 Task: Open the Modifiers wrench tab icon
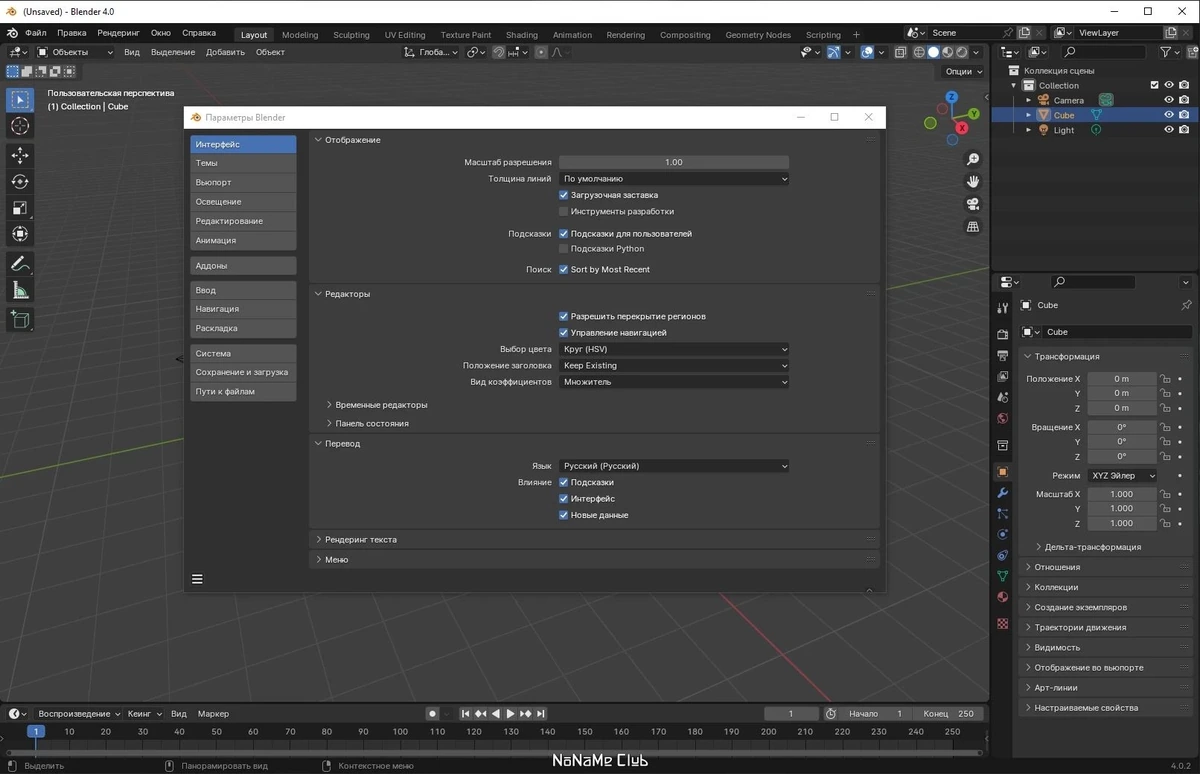pos(1003,492)
